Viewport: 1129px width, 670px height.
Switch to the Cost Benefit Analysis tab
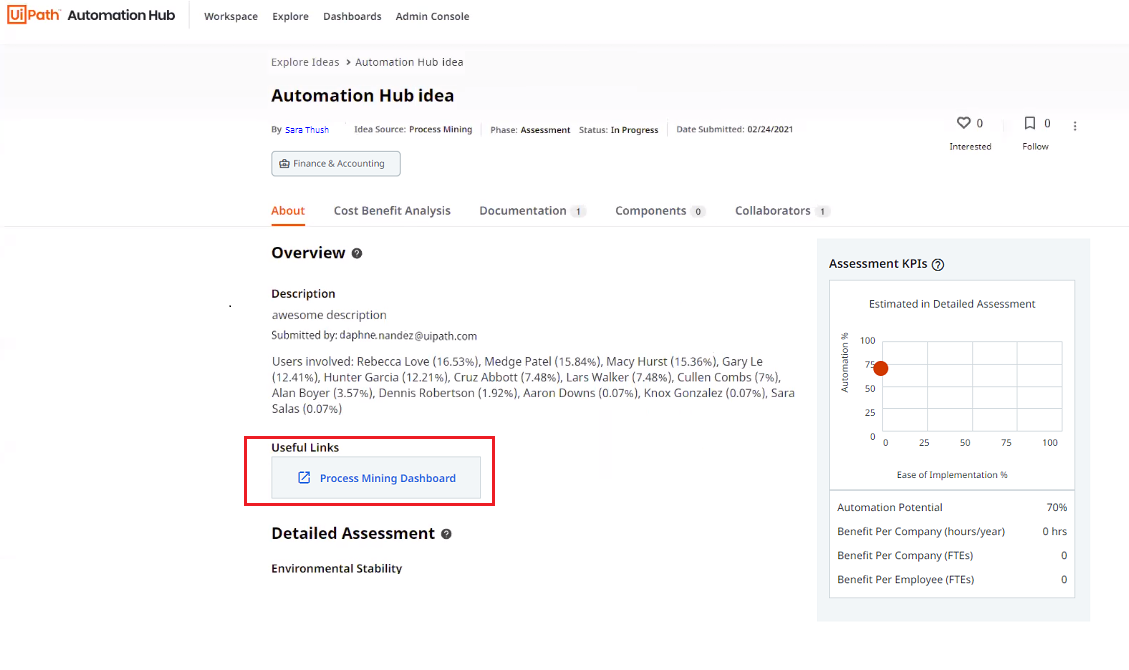[392, 211]
